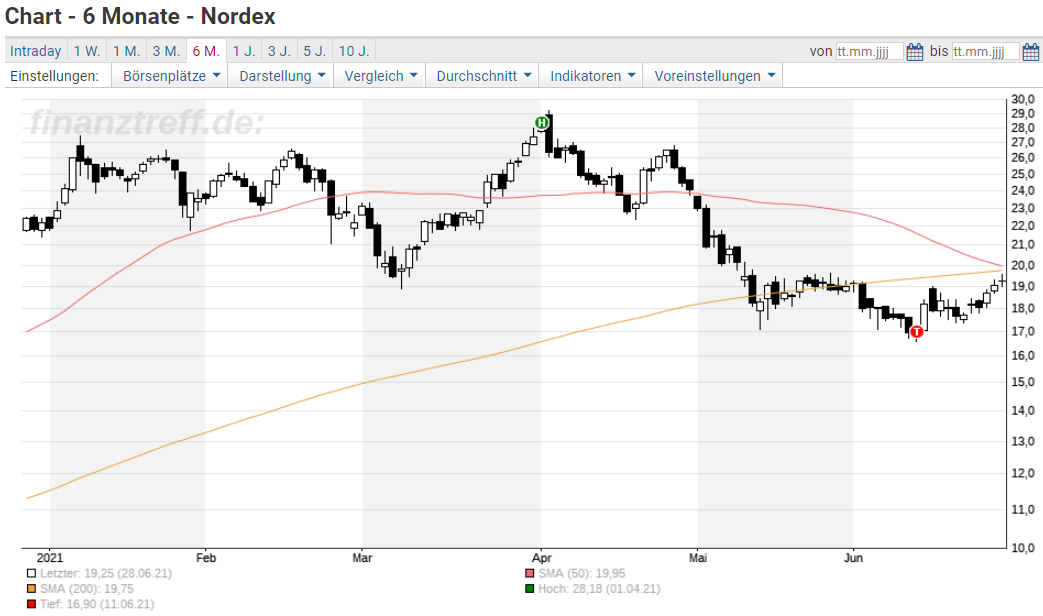Viewport: 1043px width, 616px height.
Task: Click the 'Chart - 6 Monate - Nordex' heading
Action: (140, 16)
